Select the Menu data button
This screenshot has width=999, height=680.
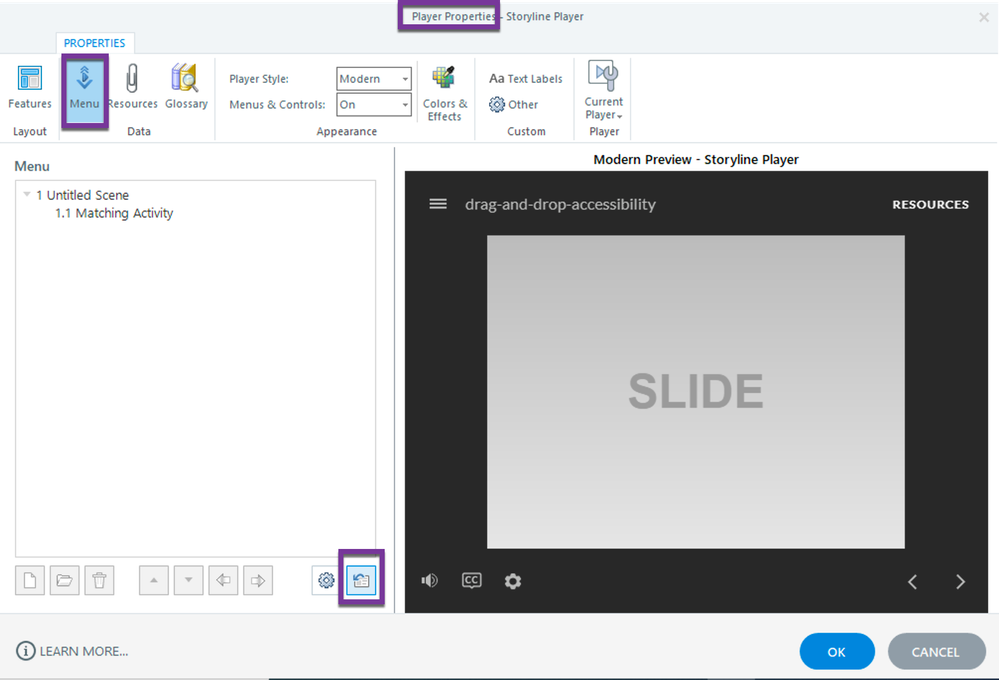click(x=84, y=88)
